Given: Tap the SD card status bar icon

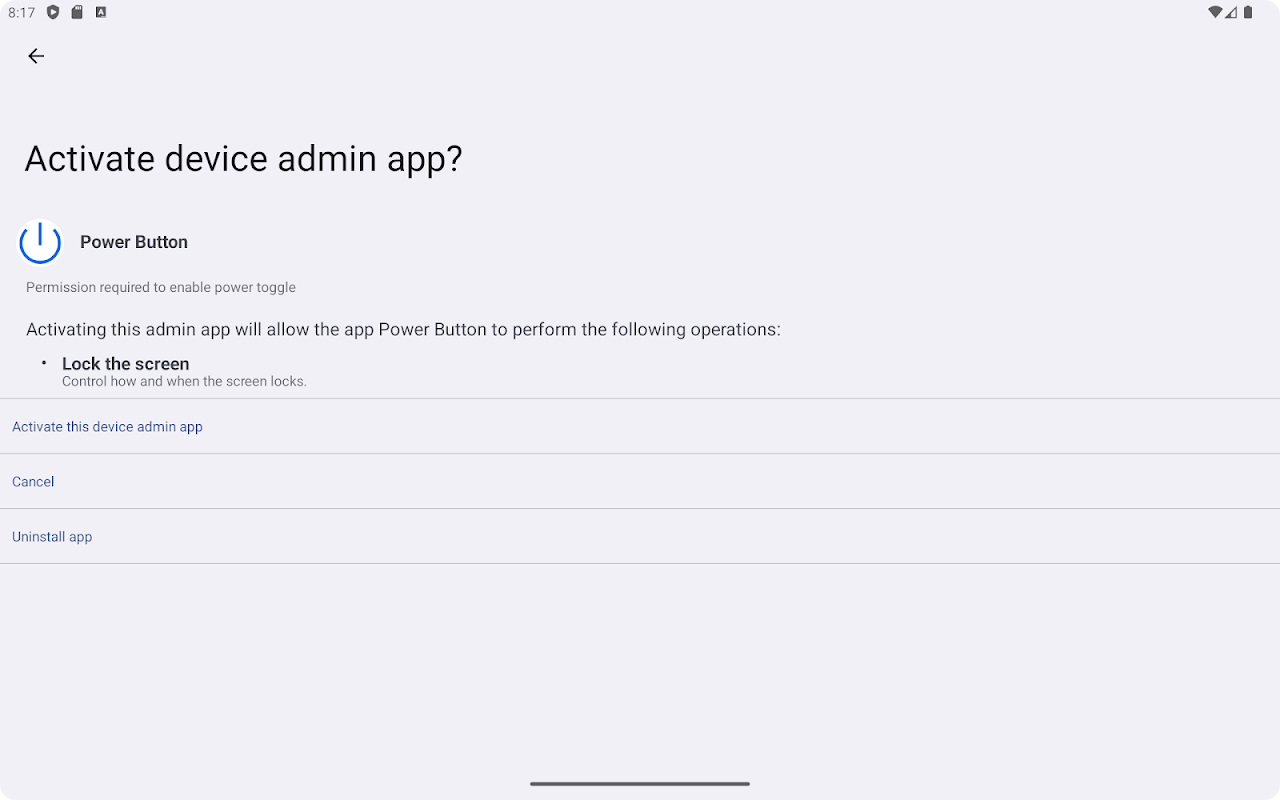Looking at the screenshot, I should pyautogui.click(x=77, y=13).
